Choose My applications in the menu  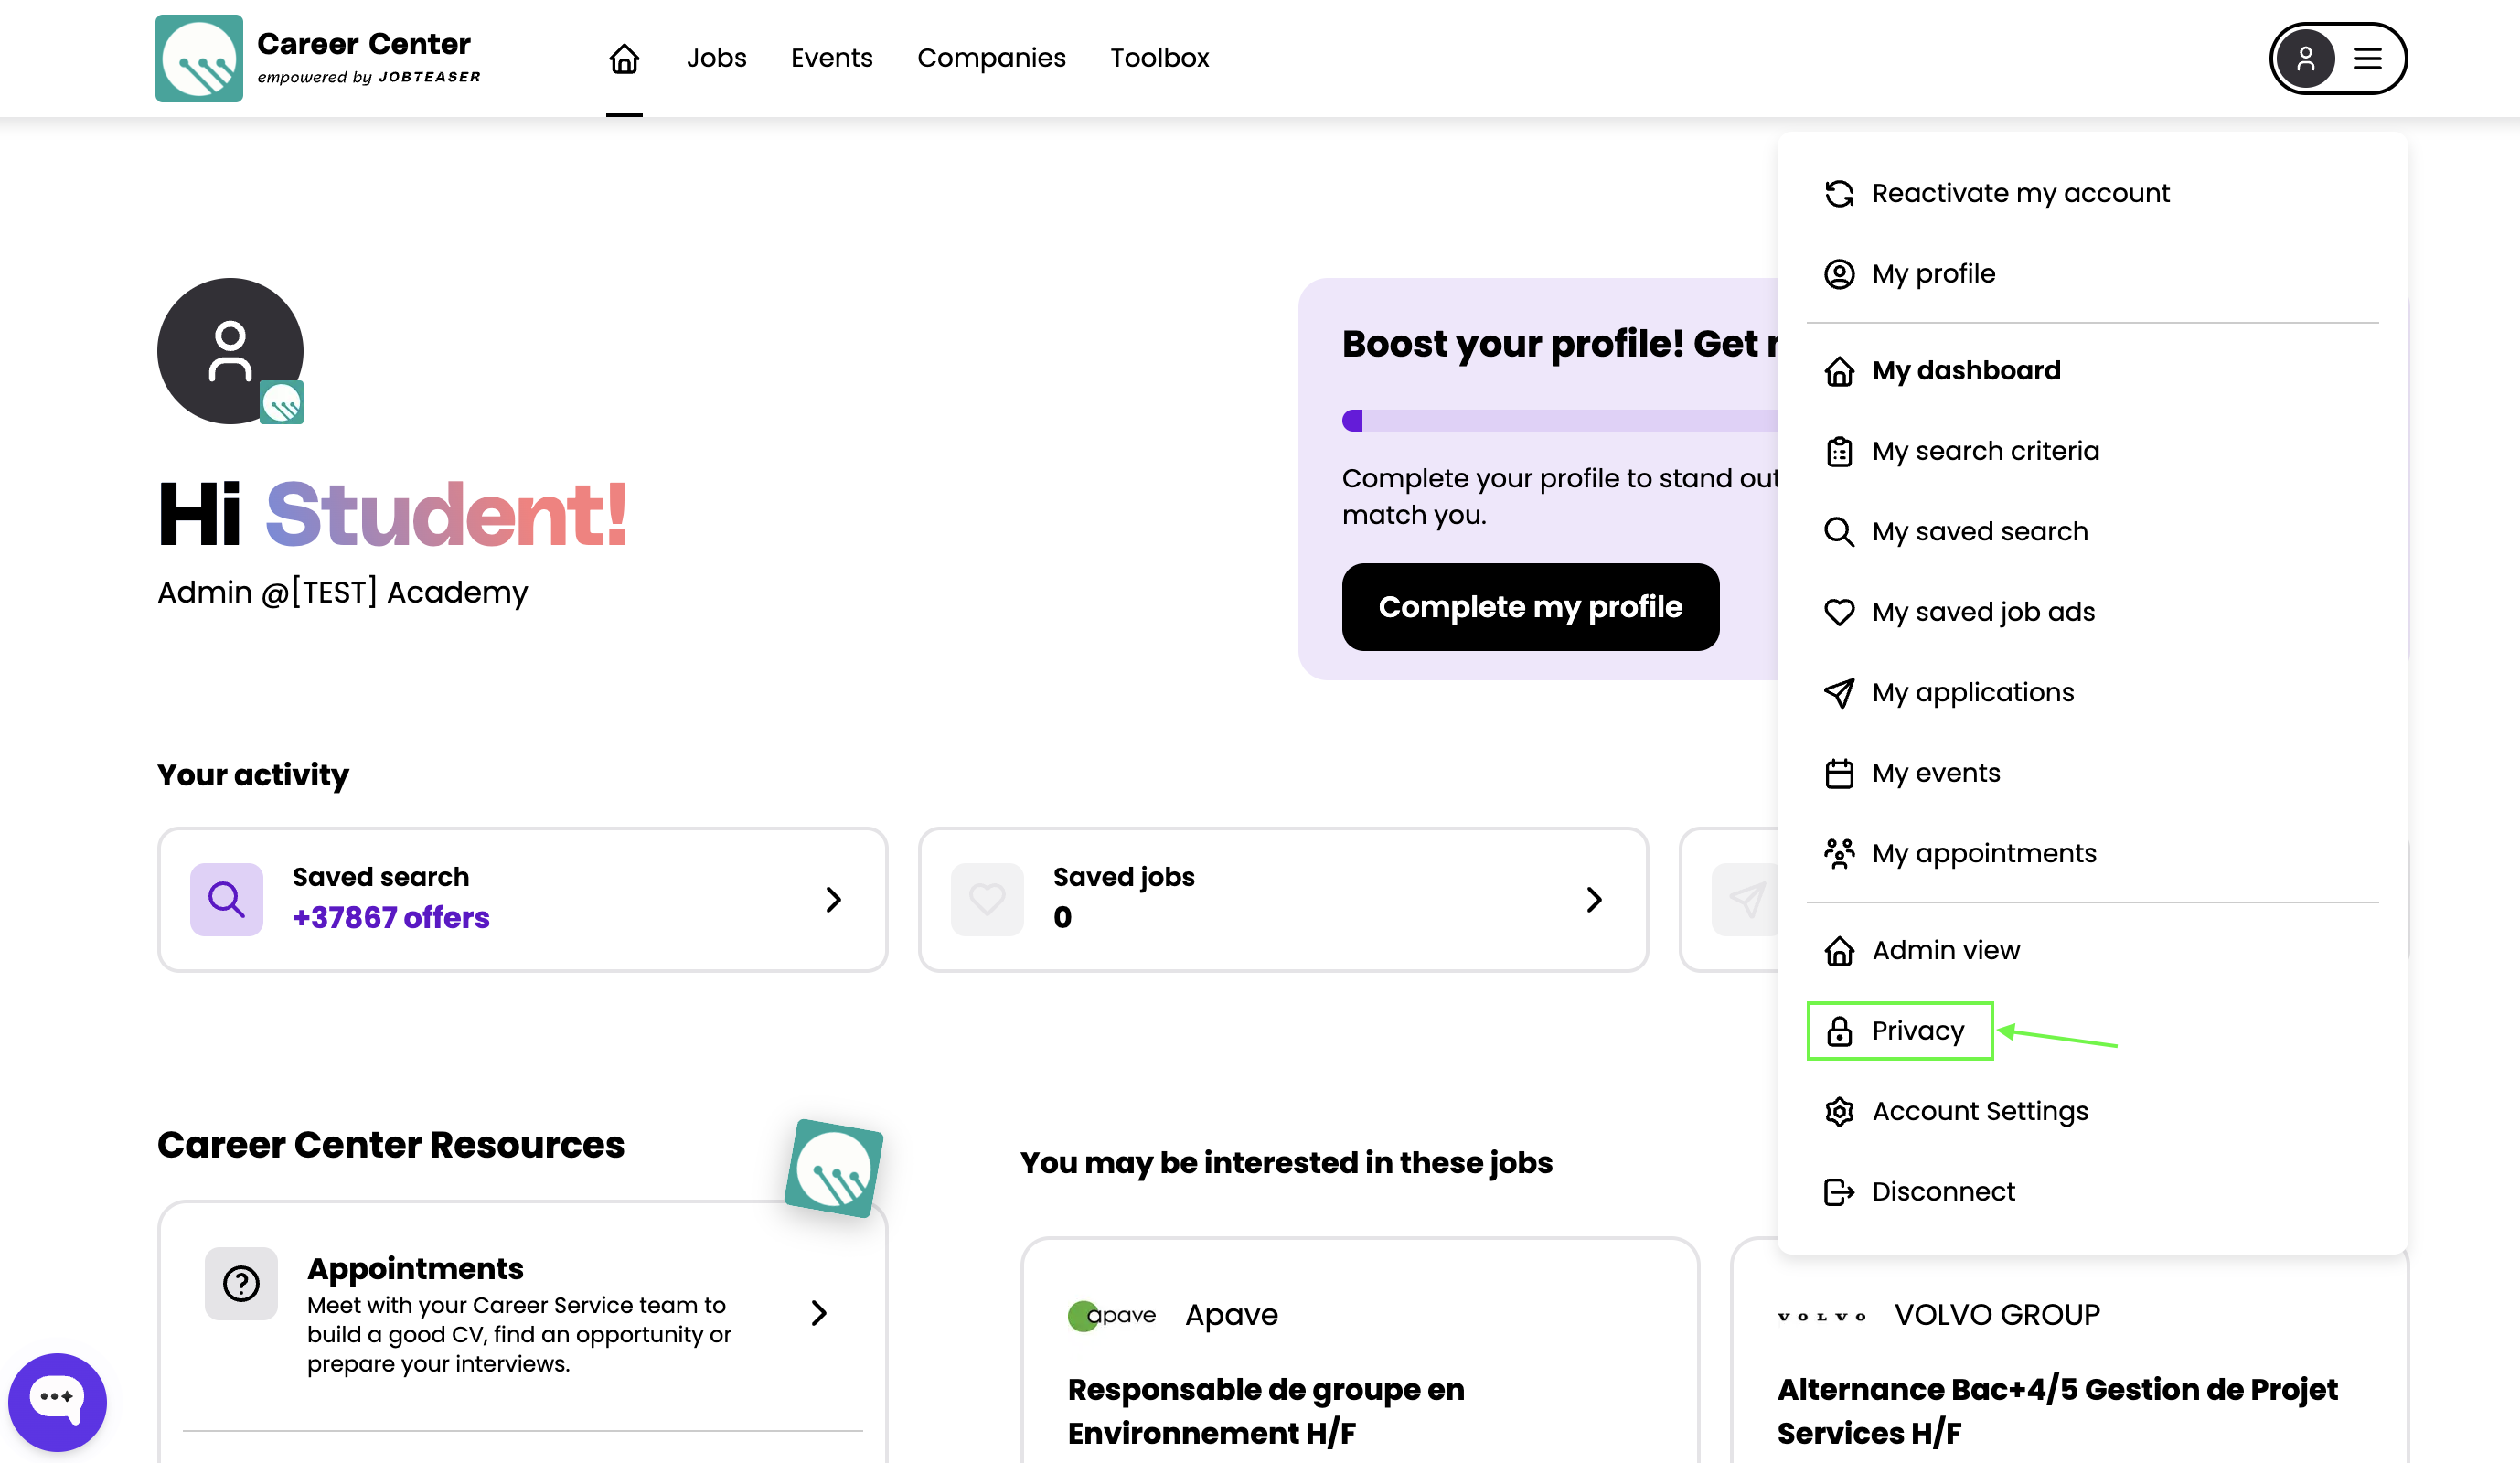1972,692
